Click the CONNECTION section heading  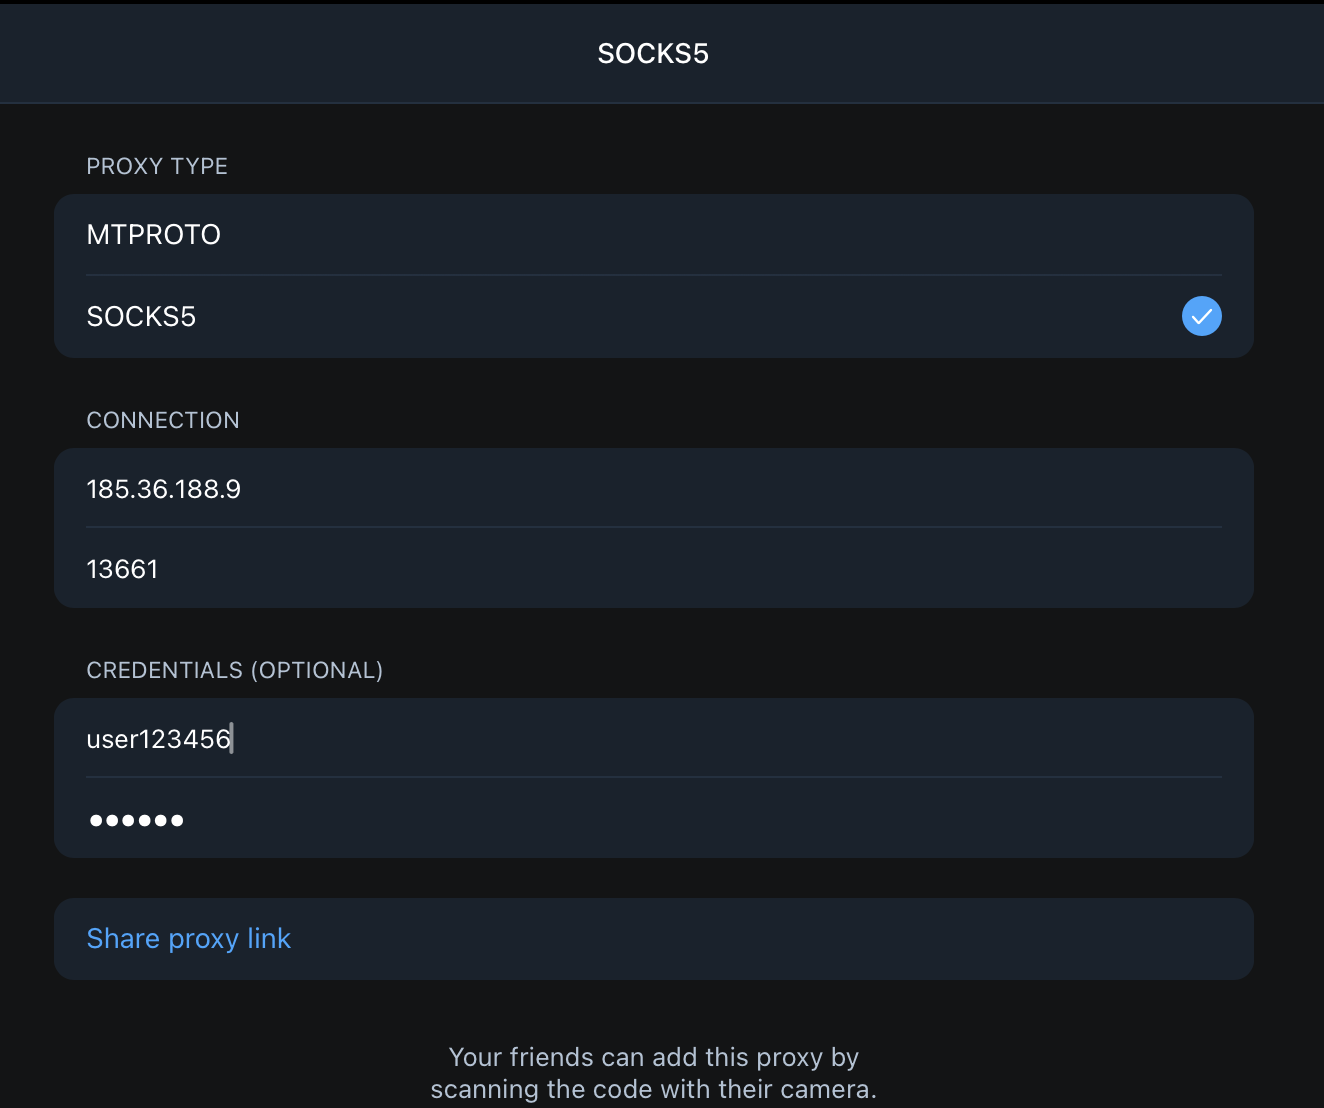pos(163,420)
